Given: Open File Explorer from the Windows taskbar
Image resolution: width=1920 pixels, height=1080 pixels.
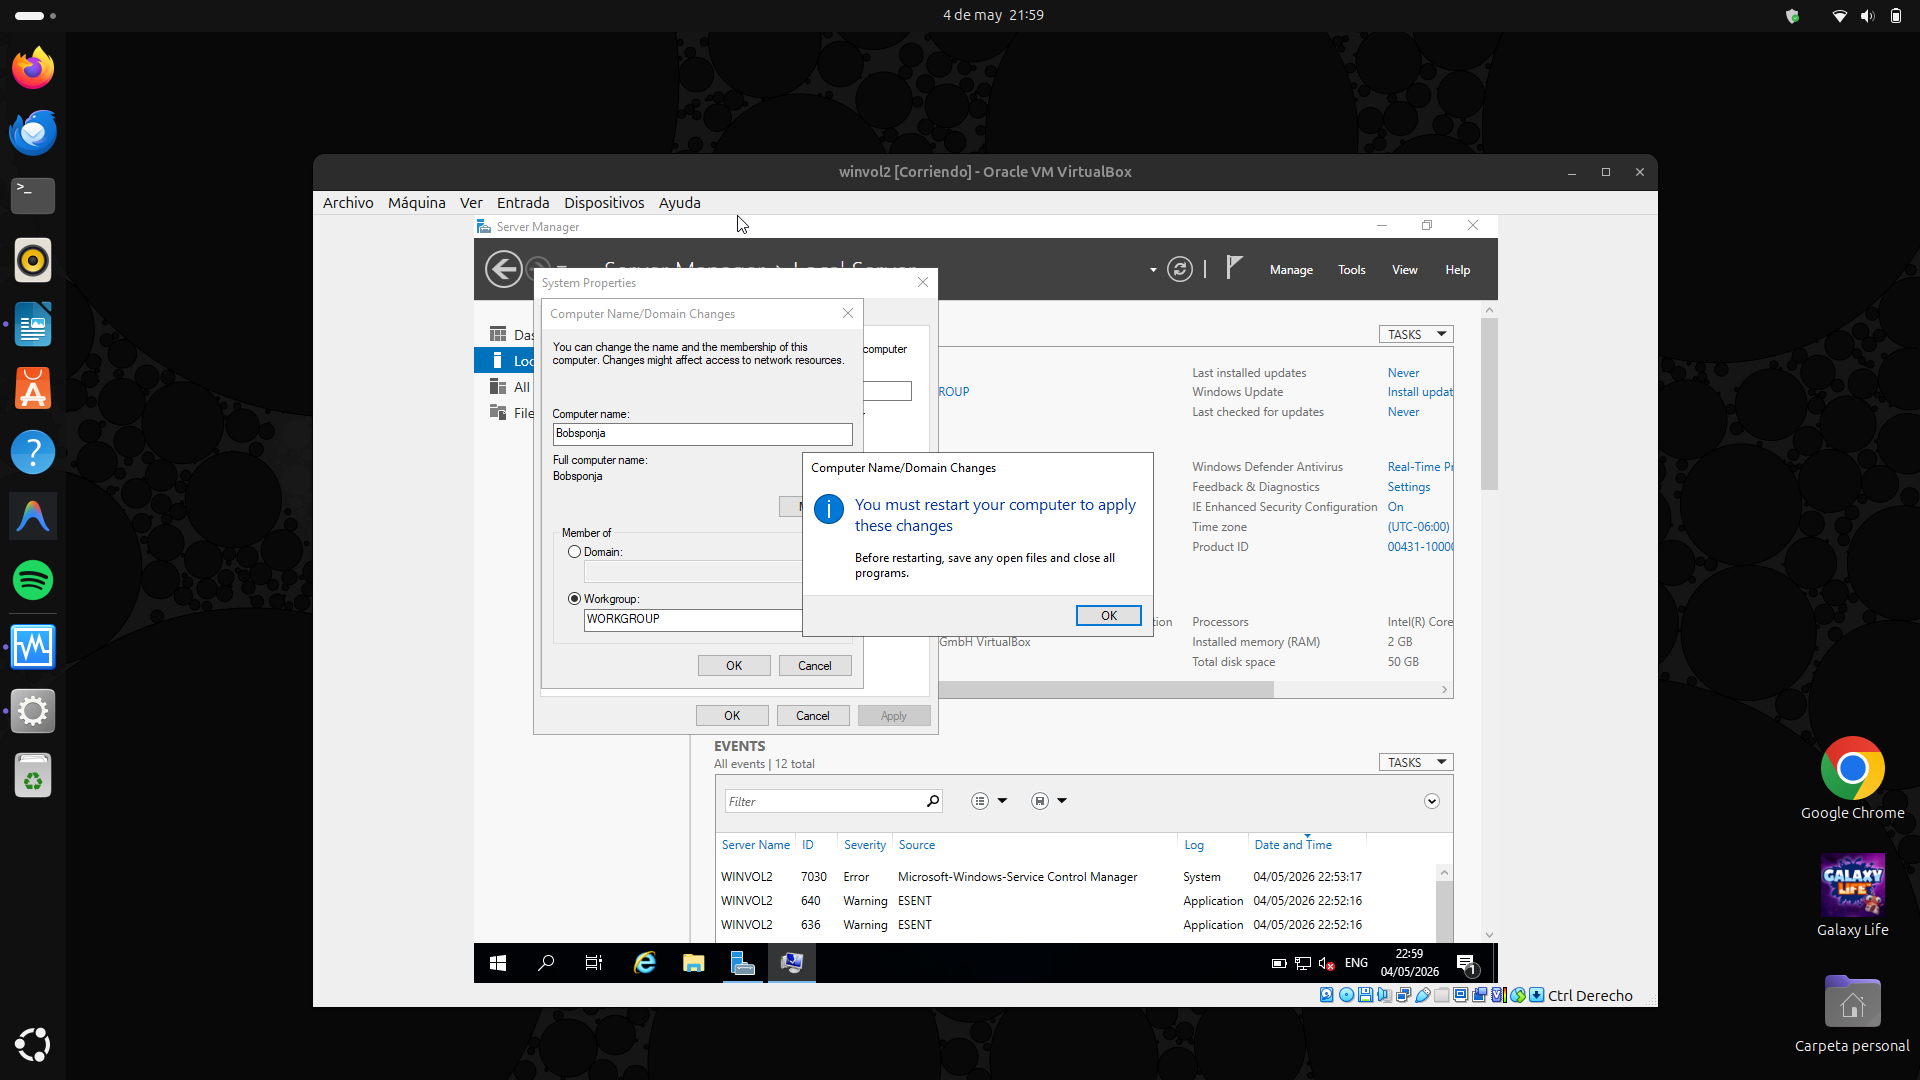Looking at the screenshot, I should tap(693, 963).
